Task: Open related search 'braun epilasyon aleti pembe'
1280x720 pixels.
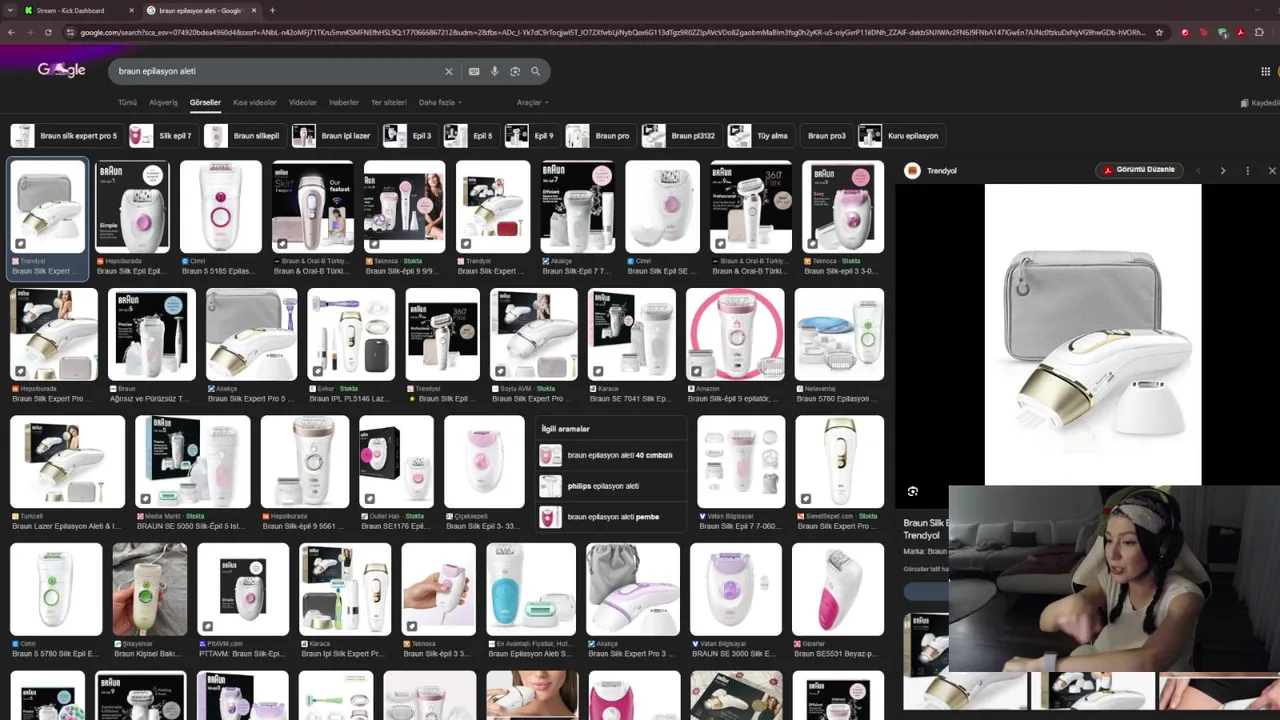Action: pyautogui.click(x=610, y=517)
